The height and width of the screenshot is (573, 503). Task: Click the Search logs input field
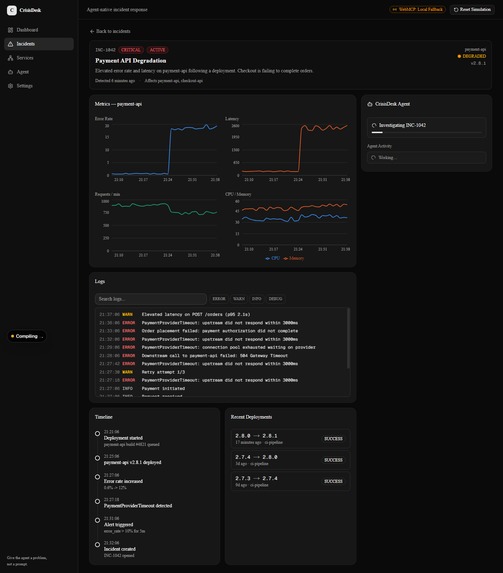pyautogui.click(x=151, y=299)
